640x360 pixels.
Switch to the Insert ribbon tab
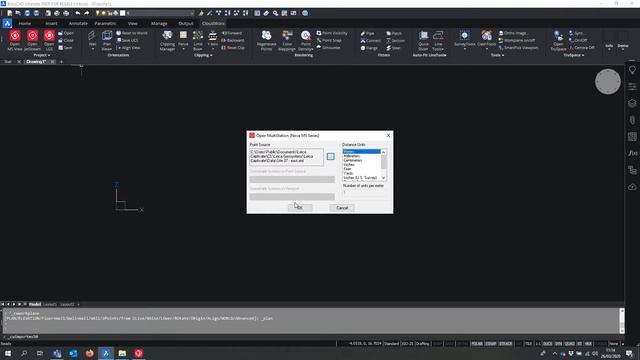point(51,23)
